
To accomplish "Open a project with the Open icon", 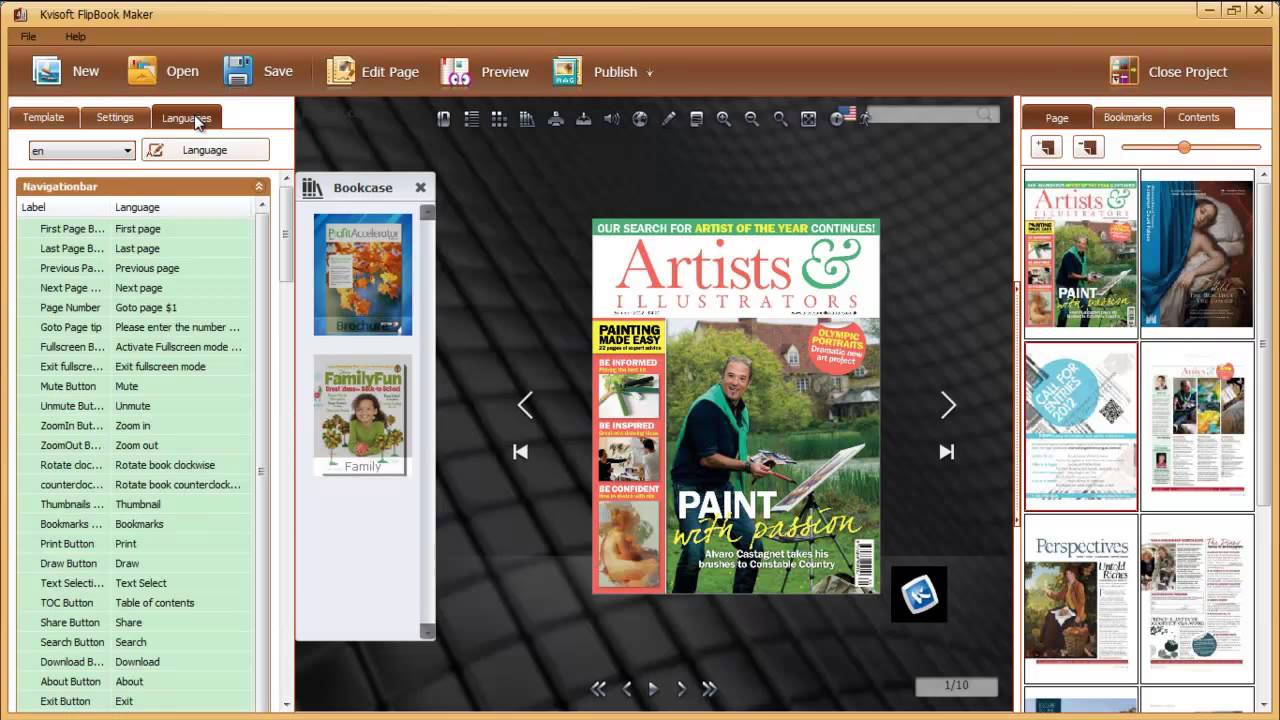I will (142, 71).
